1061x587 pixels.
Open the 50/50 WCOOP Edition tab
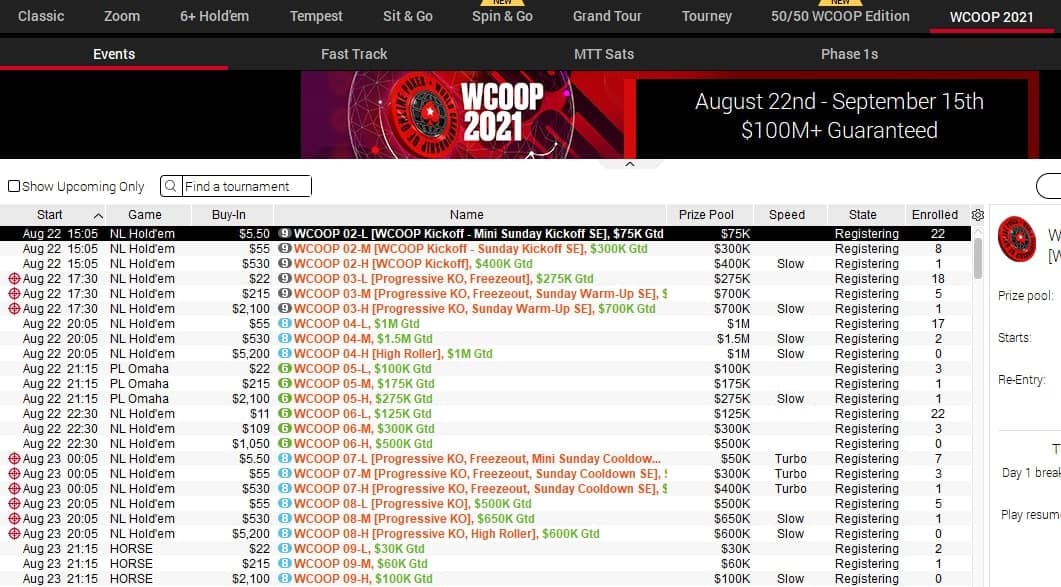click(840, 16)
